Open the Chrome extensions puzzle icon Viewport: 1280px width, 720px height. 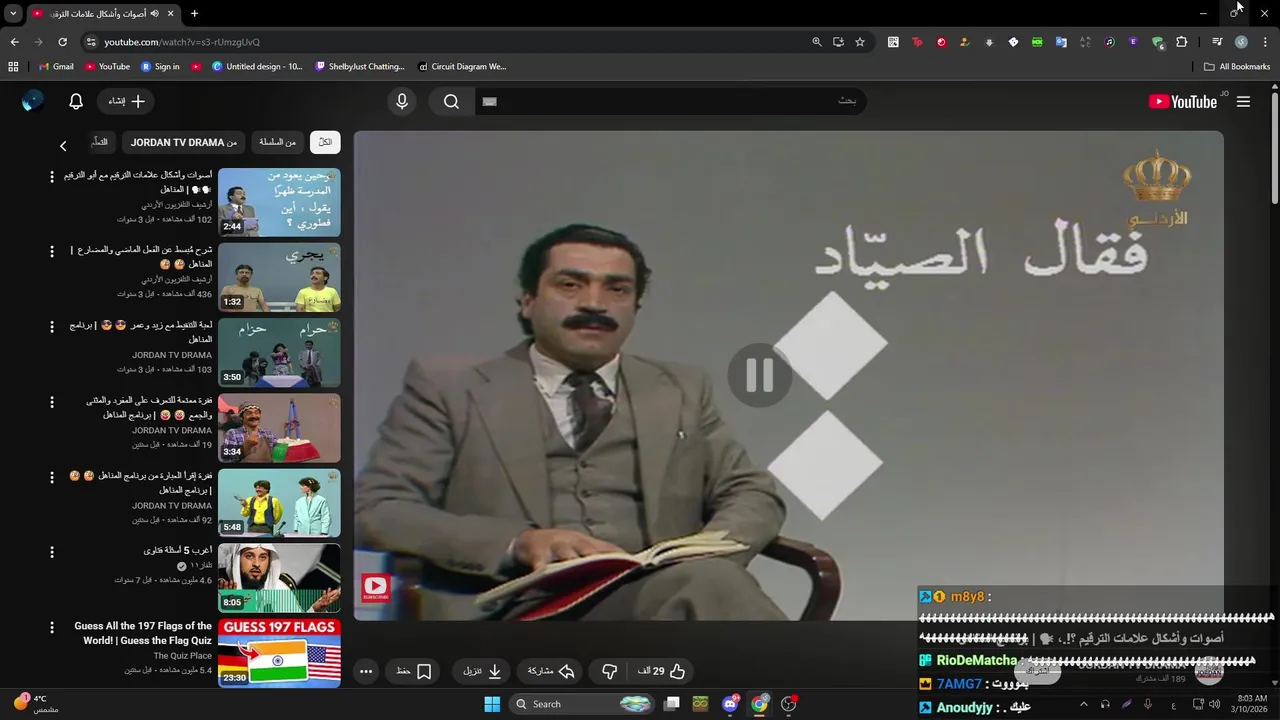[1181, 42]
